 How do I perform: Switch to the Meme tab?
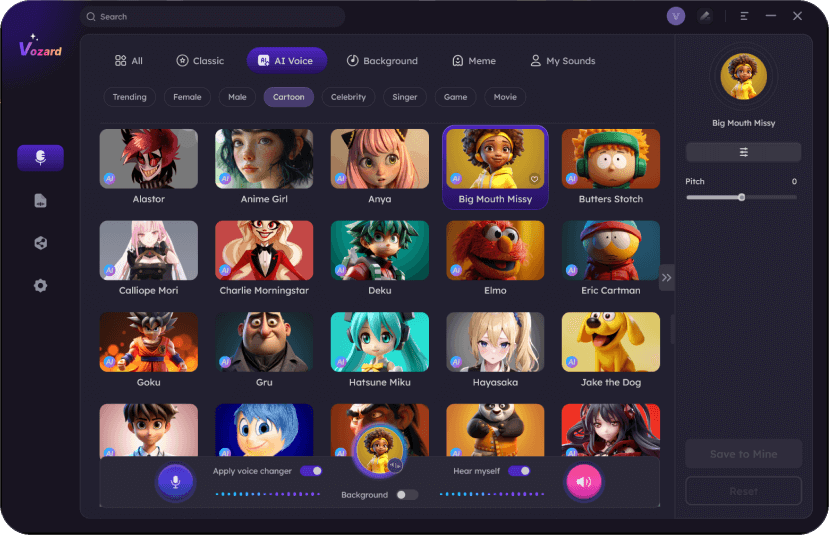click(x=473, y=61)
